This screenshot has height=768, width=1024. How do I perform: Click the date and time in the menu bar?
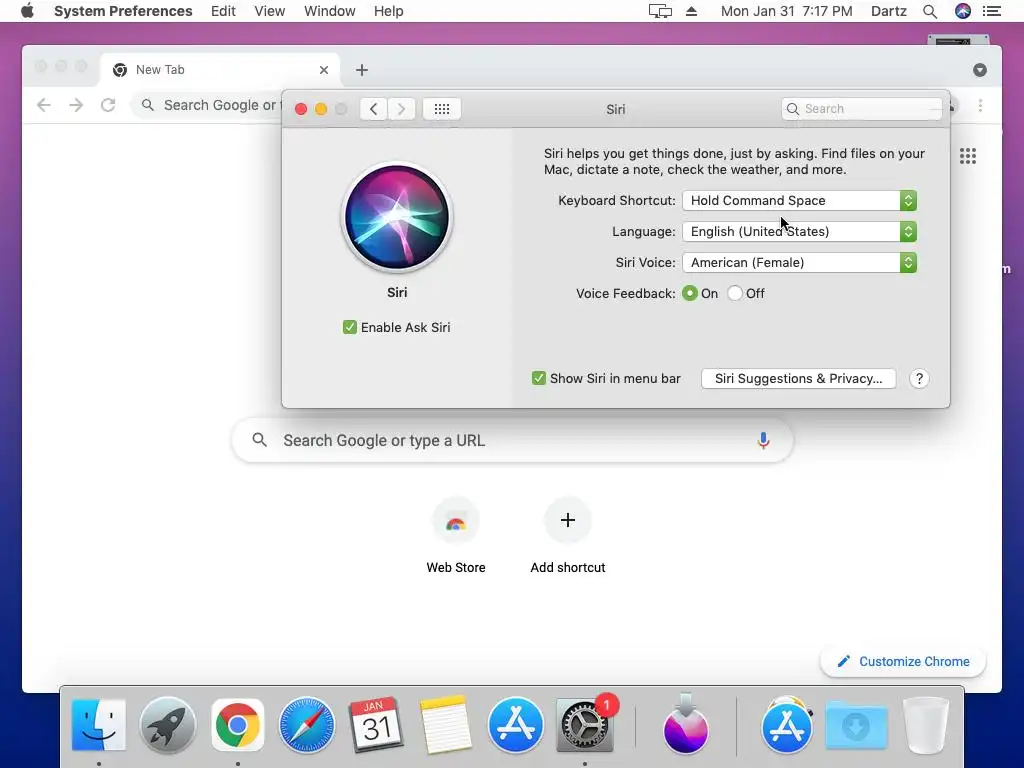pyautogui.click(x=786, y=11)
